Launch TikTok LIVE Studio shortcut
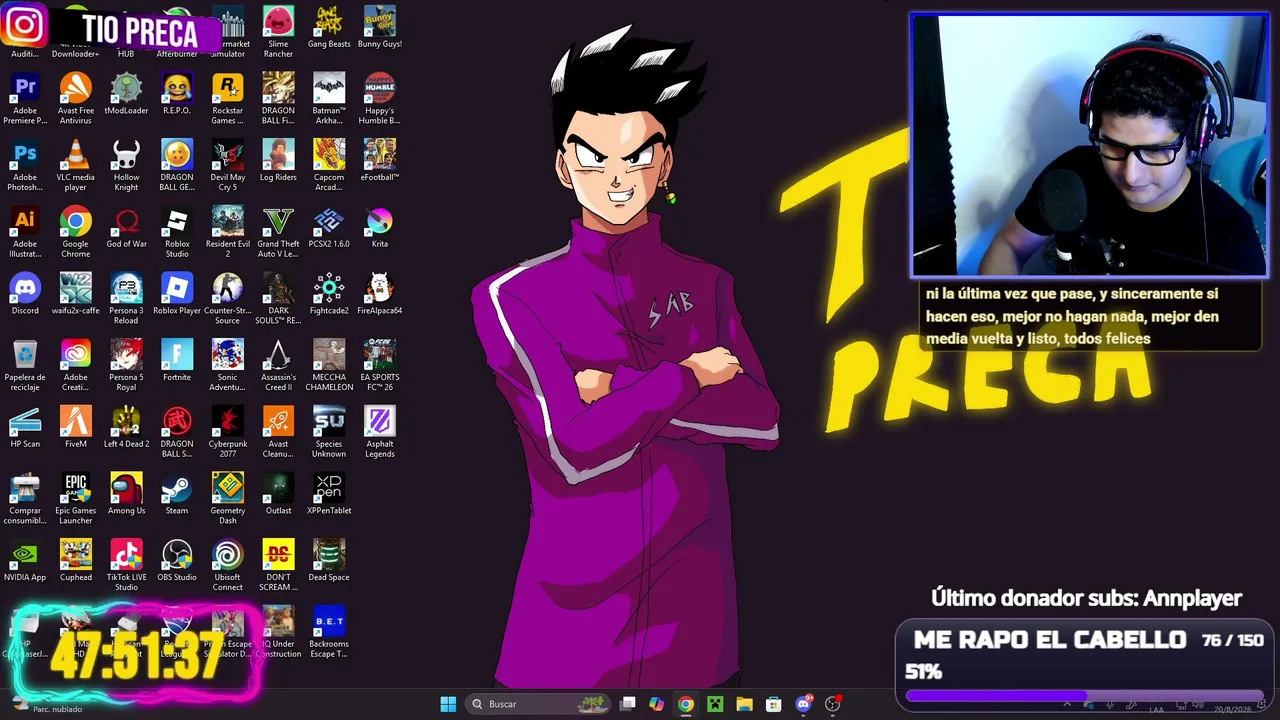The image size is (1280, 720). click(126, 567)
